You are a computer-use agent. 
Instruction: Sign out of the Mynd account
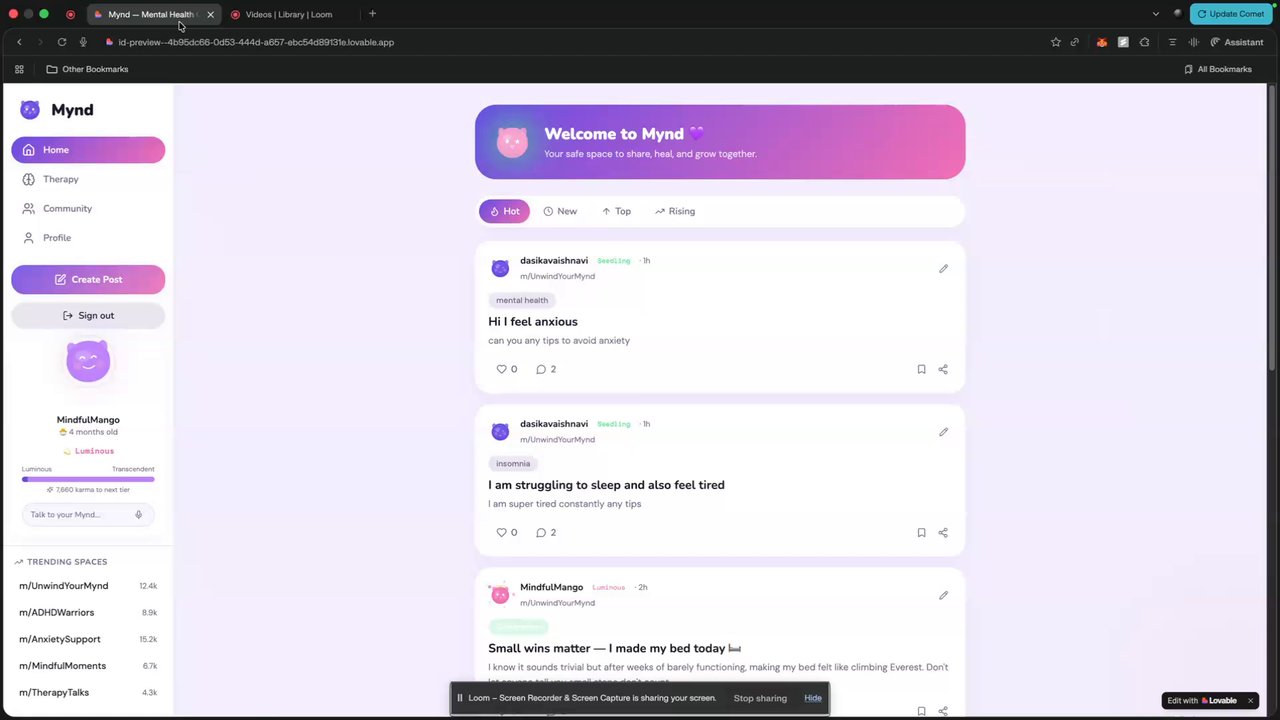point(88,315)
